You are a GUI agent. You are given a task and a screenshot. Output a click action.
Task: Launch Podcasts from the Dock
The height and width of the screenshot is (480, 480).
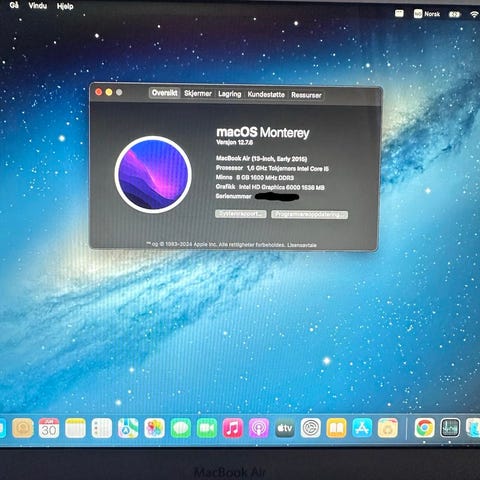pyautogui.click(x=259, y=428)
